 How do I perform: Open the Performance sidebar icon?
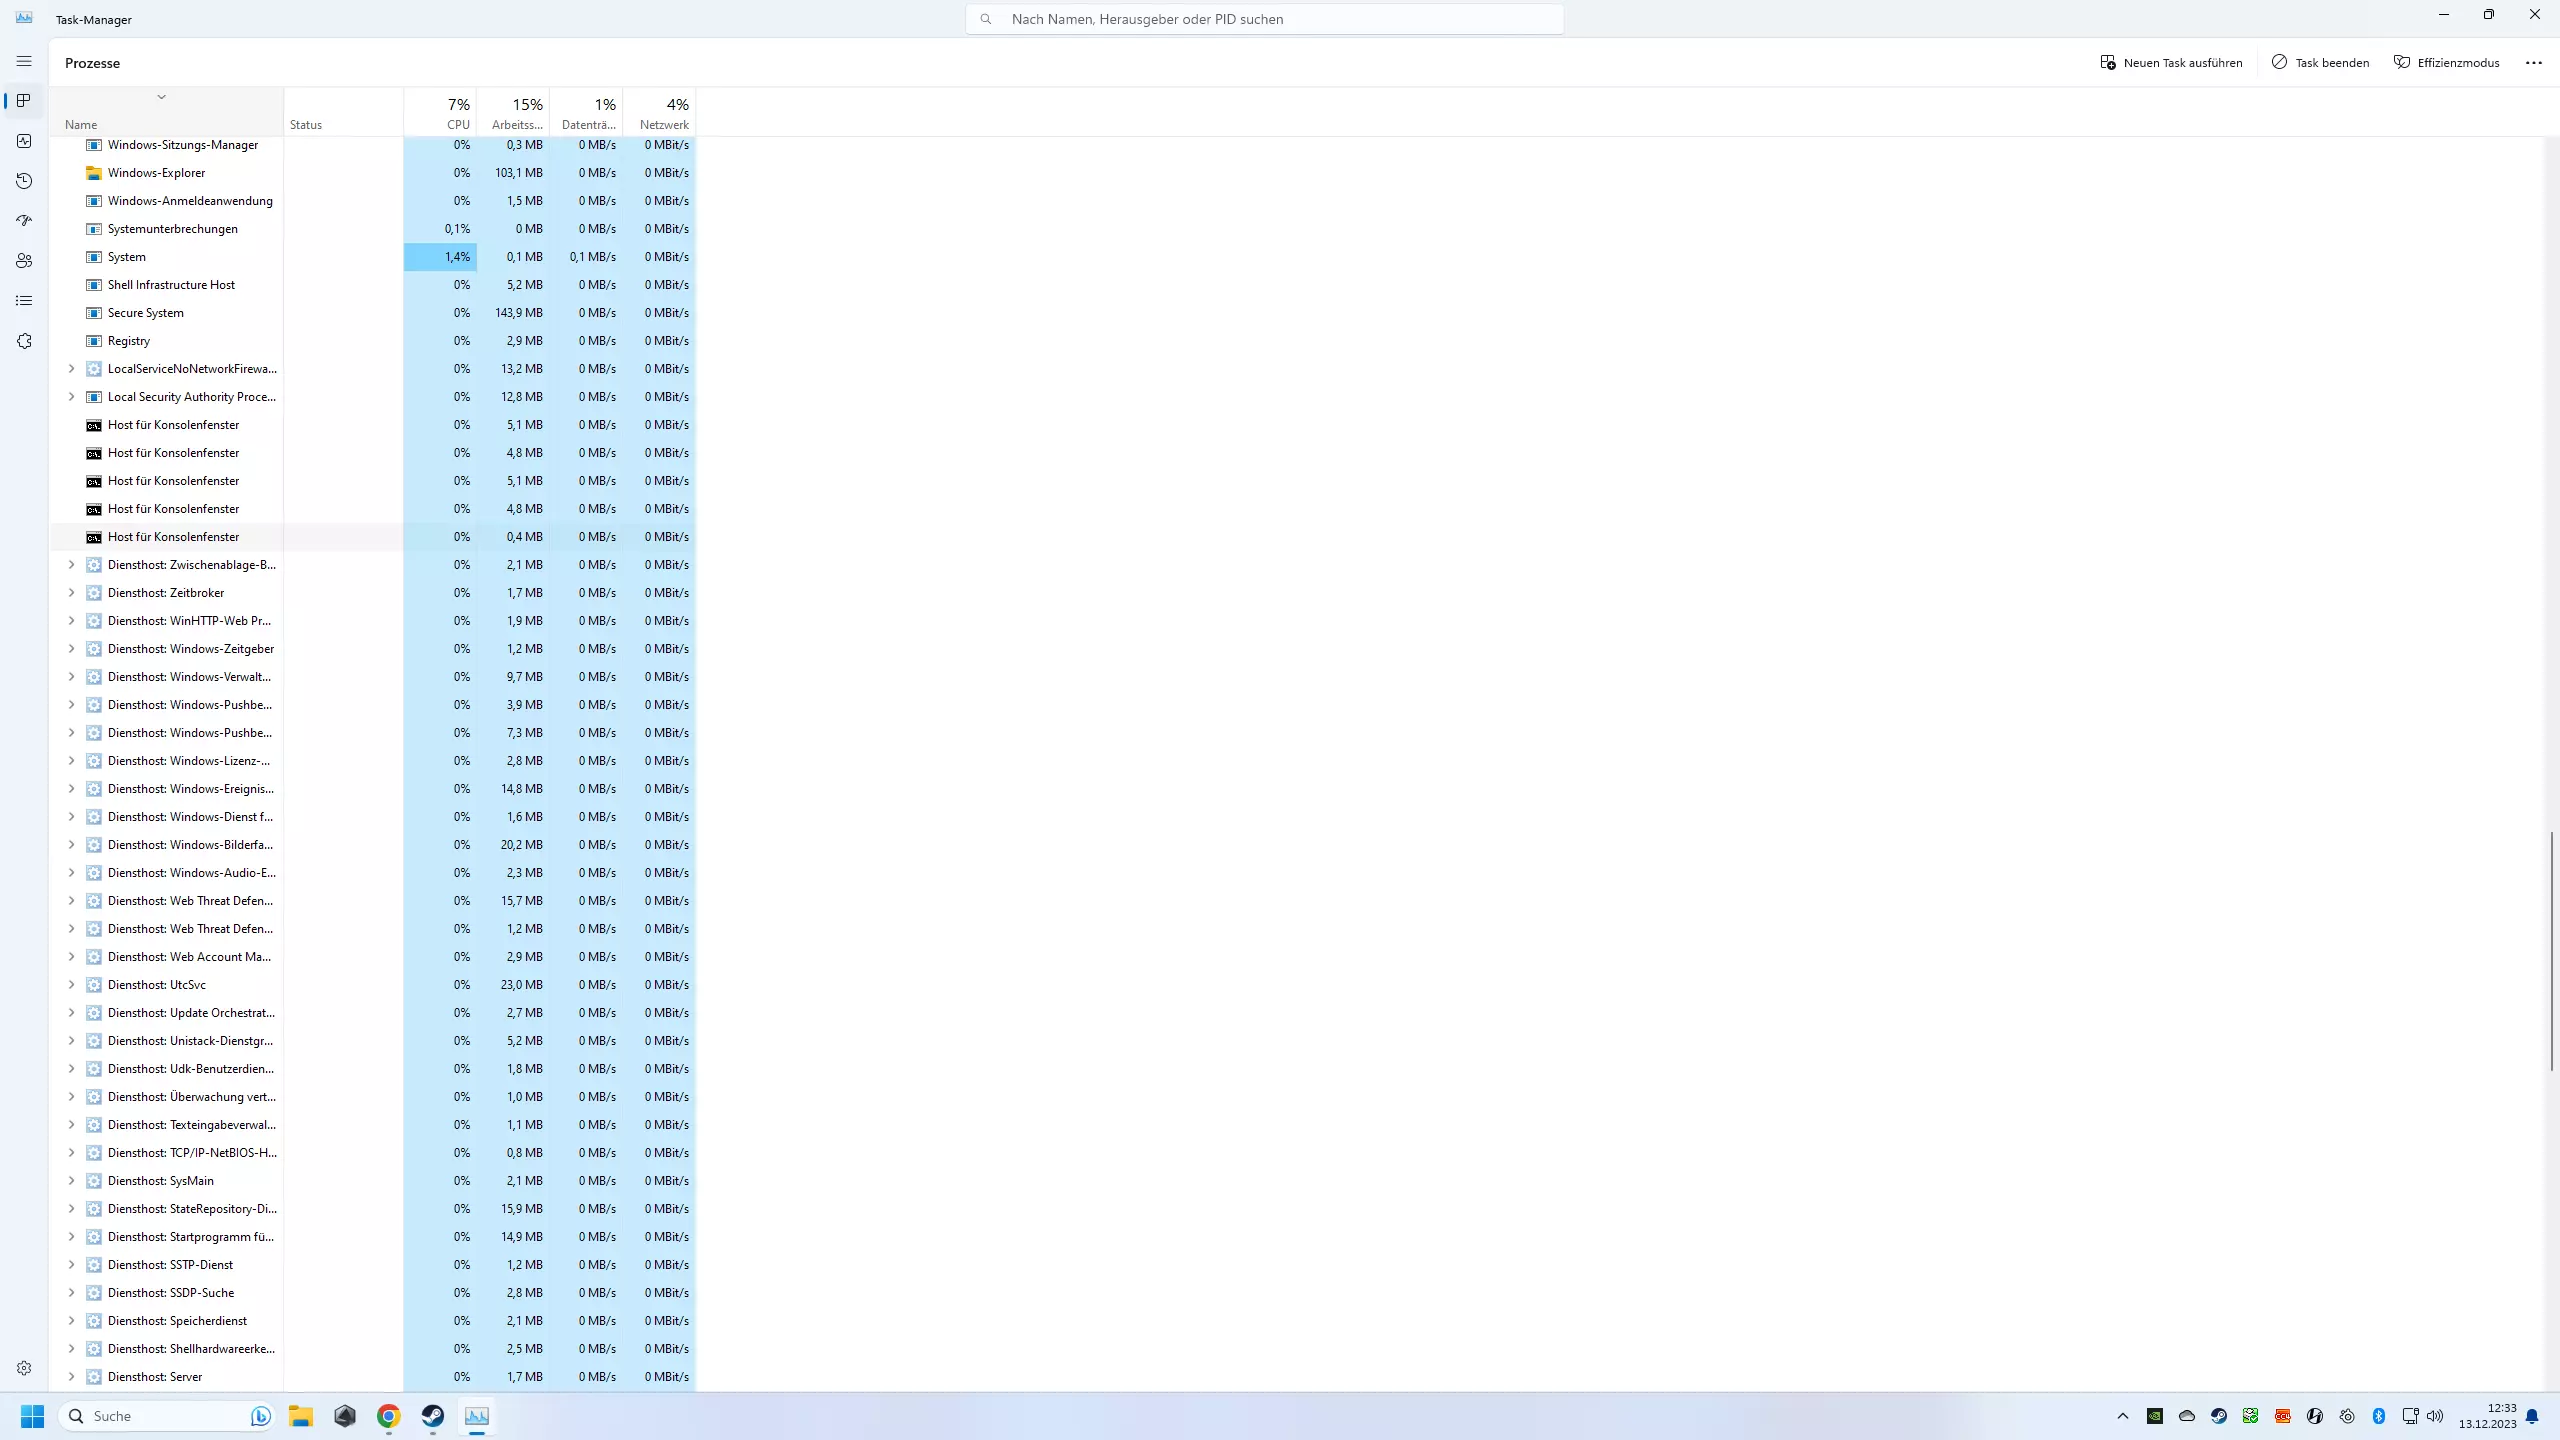coord(24,141)
